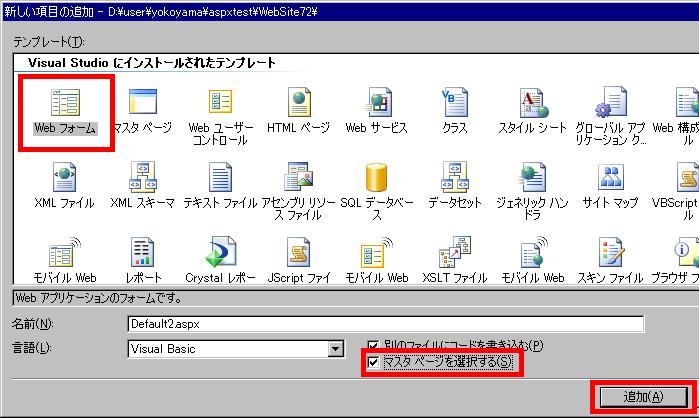Image resolution: width=699 pixels, height=418 pixels.
Task: Click the 言語(L) label
Action: pos(32,348)
